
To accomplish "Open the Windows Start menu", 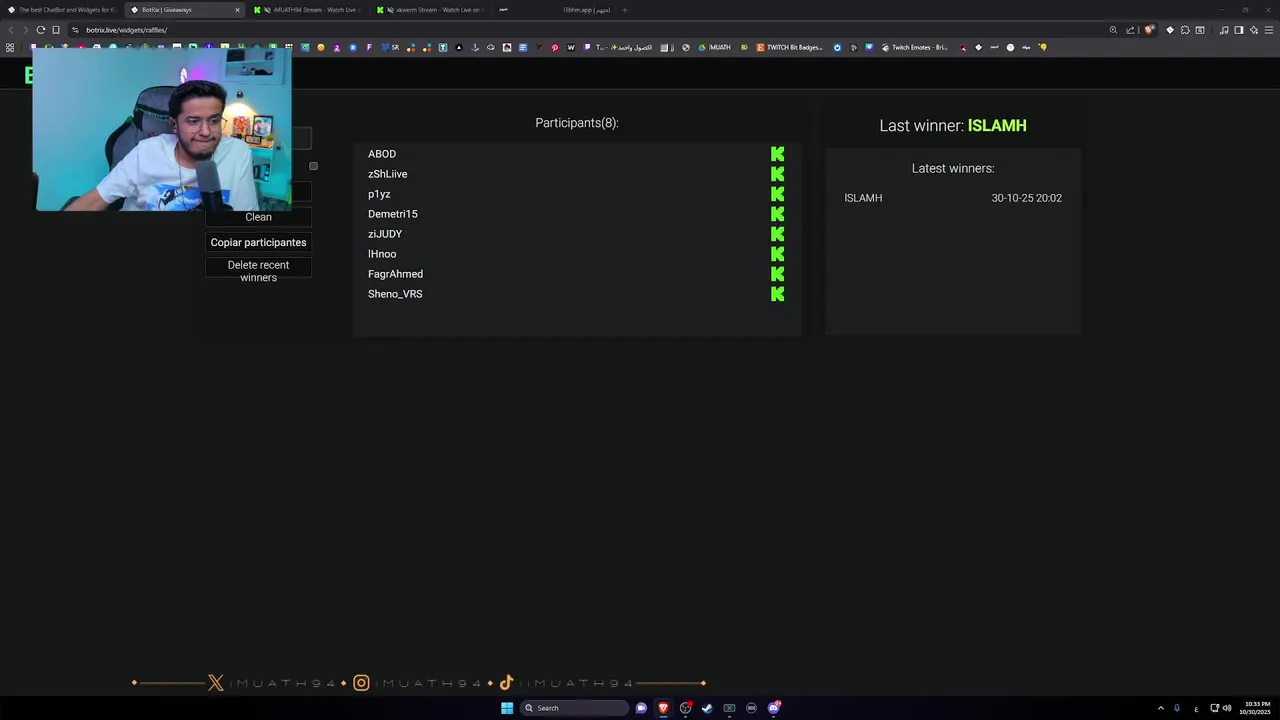I will (507, 708).
